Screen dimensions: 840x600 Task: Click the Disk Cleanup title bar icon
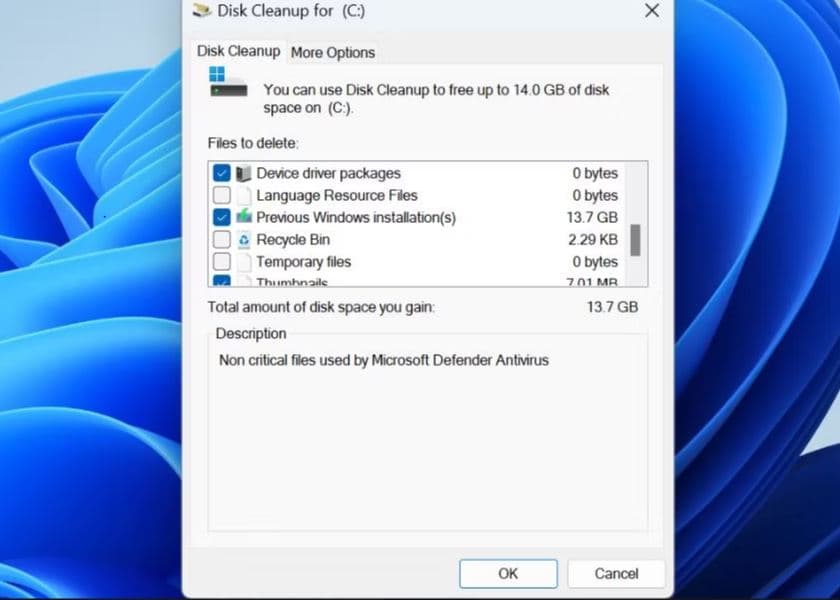(202, 11)
